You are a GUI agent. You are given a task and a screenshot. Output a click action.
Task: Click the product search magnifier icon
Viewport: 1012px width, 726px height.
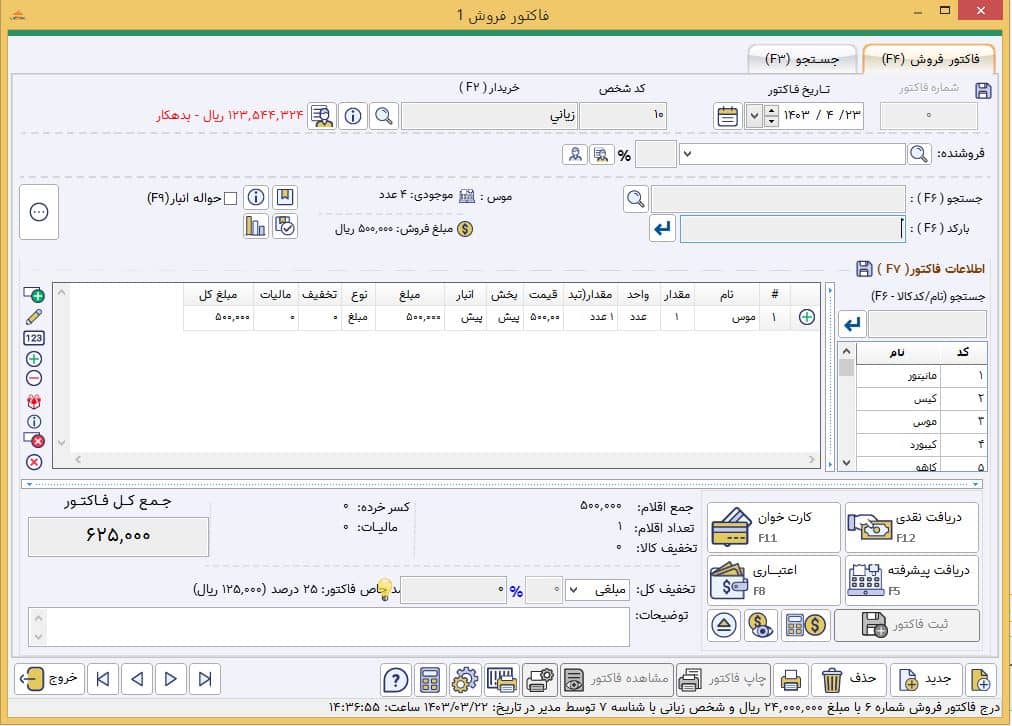pyautogui.click(x=636, y=199)
